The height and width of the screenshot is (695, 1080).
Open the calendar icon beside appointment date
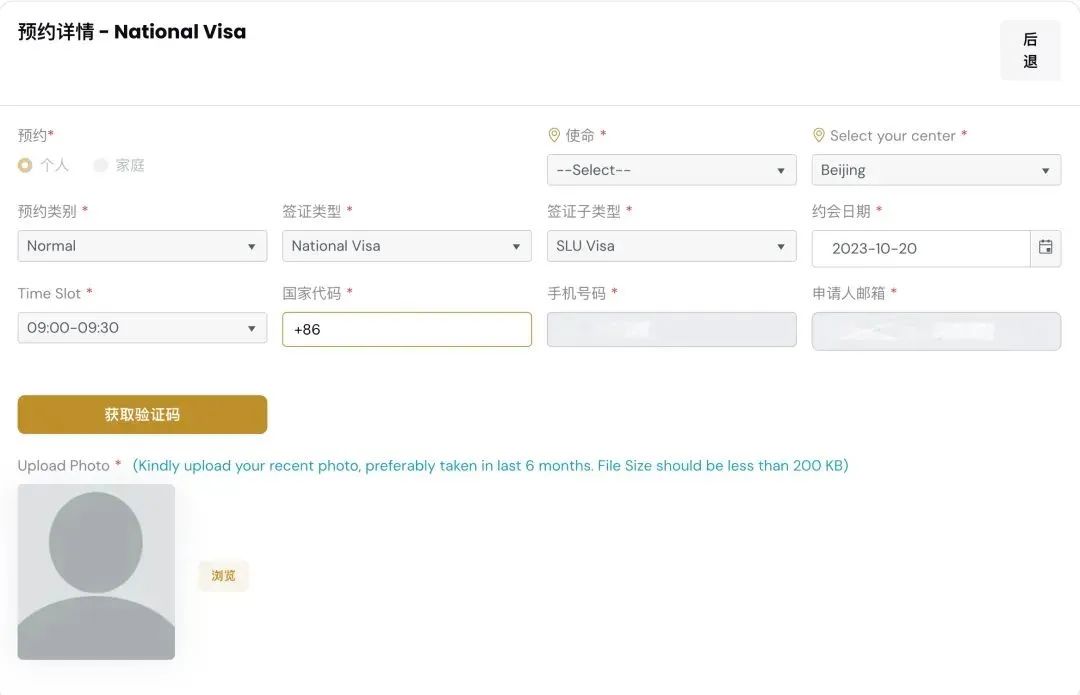pyautogui.click(x=1045, y=248)
